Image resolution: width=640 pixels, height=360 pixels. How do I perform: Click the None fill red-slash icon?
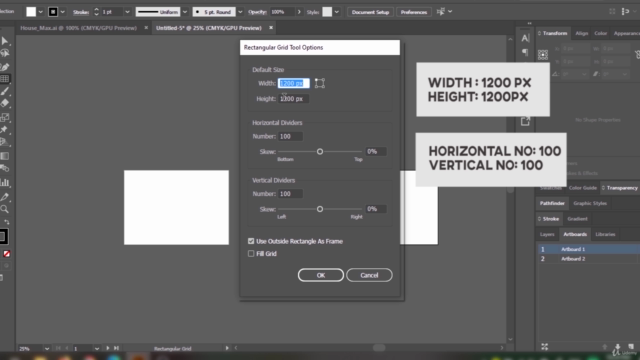tap(7, 254)
